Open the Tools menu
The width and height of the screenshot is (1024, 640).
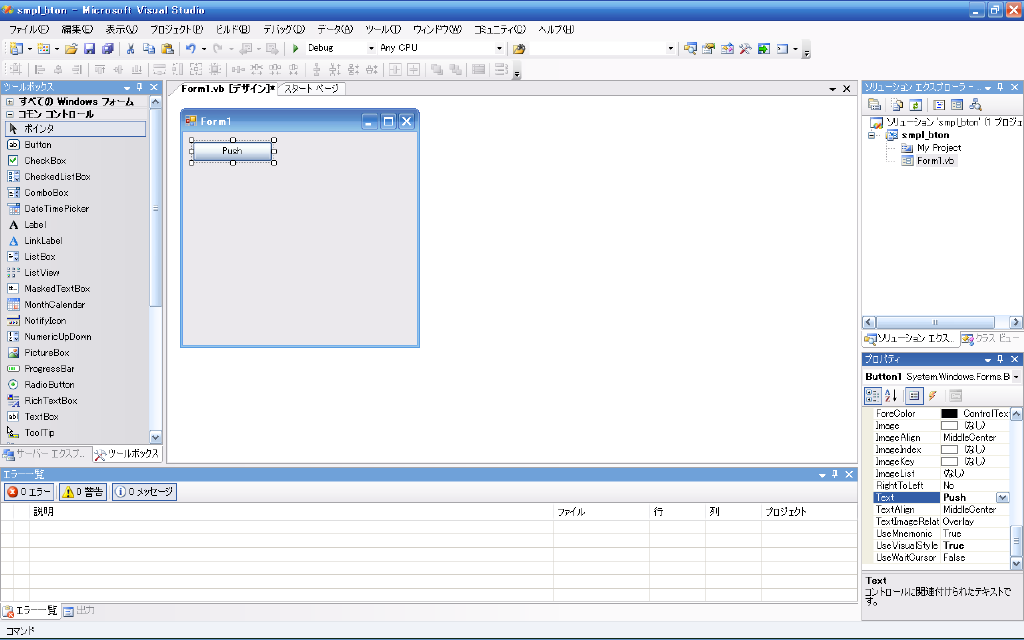click(383, 29)
